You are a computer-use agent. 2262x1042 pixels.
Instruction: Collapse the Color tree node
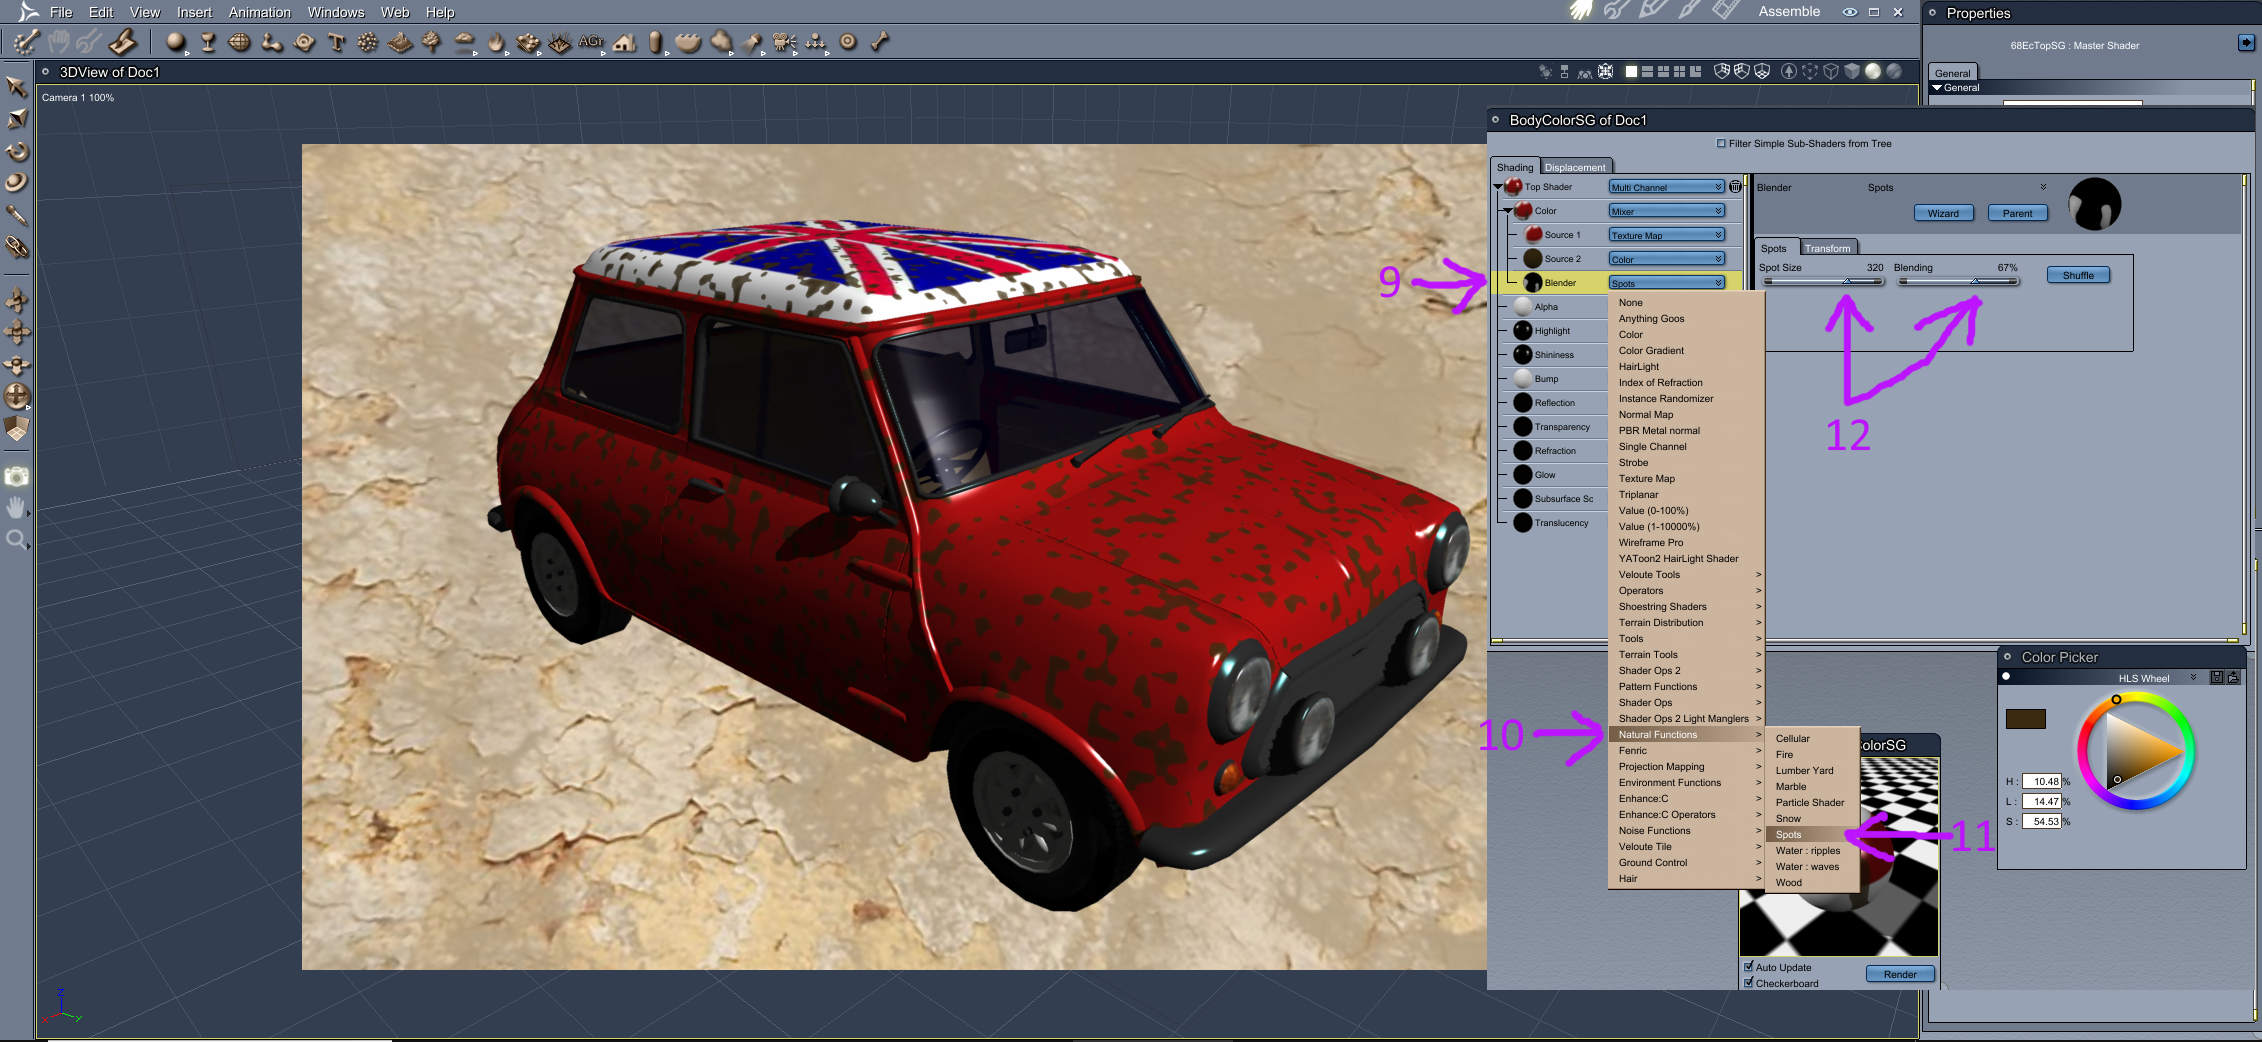(1508, 211)
